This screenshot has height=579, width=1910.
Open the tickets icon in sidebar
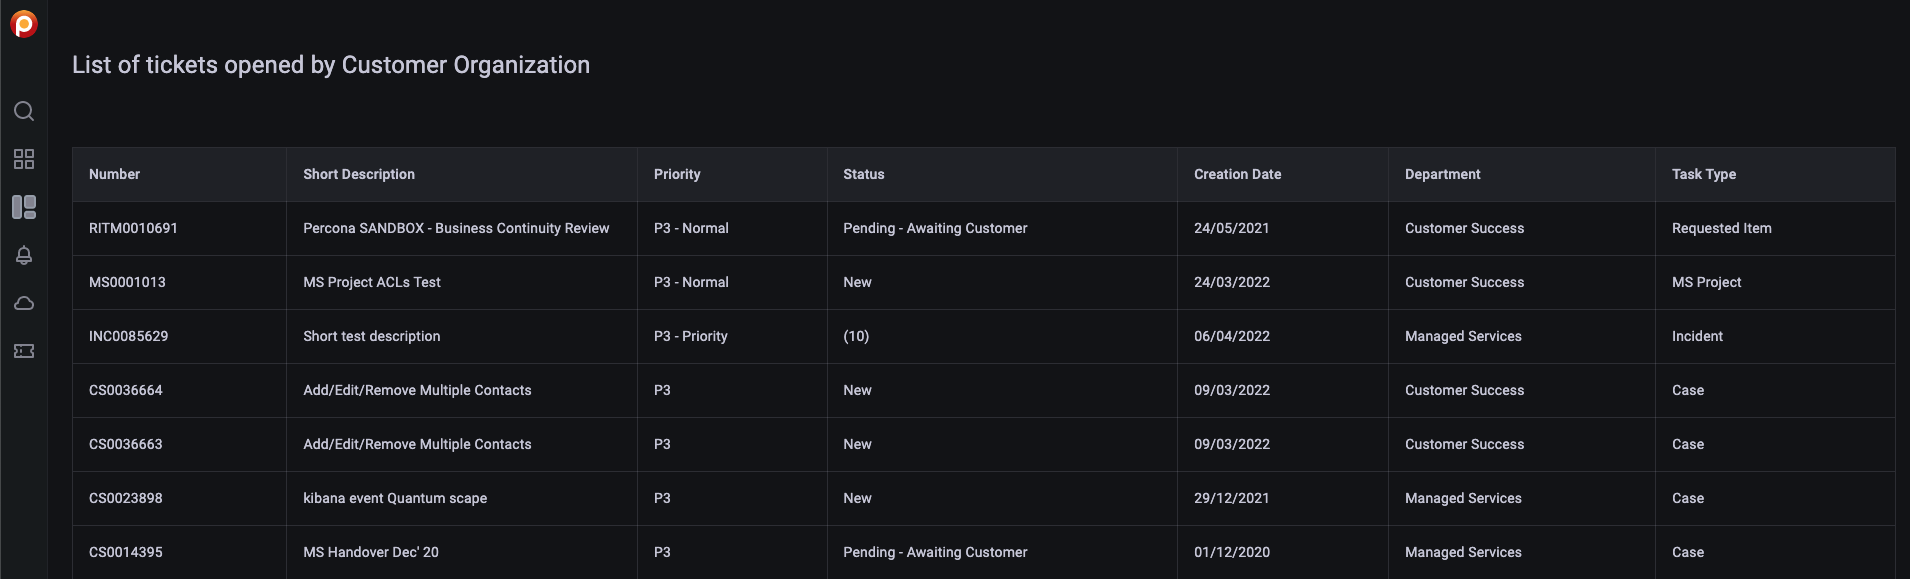click(x=24, y=351)
